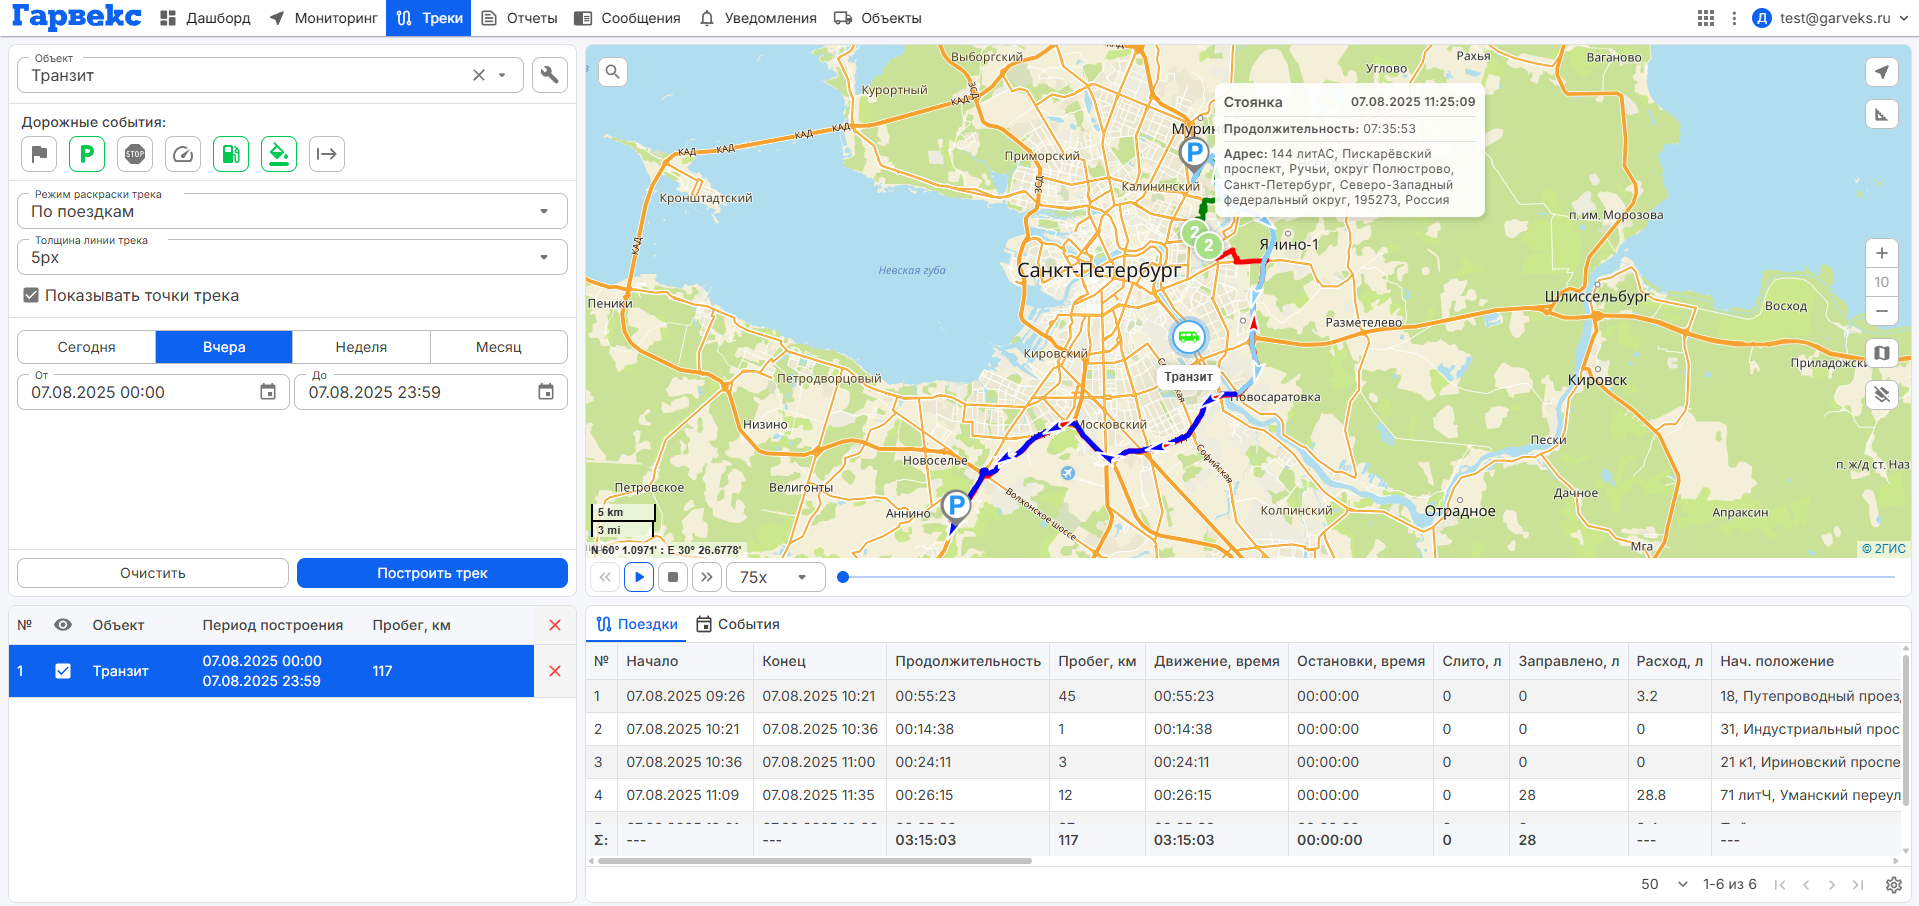This screenshot has width=1919, height=906.
Task: Slow down track playback speed
Action: click(605, 577)
